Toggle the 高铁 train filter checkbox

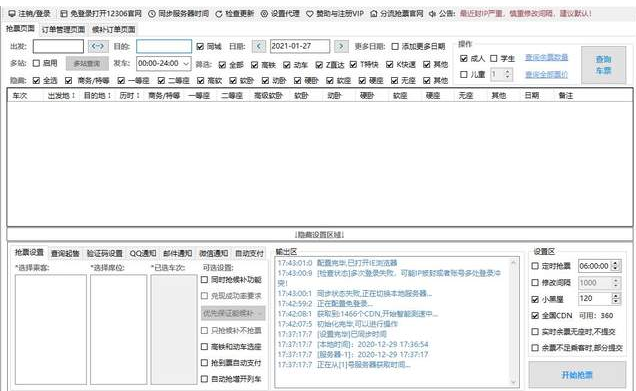click(254, 64)
